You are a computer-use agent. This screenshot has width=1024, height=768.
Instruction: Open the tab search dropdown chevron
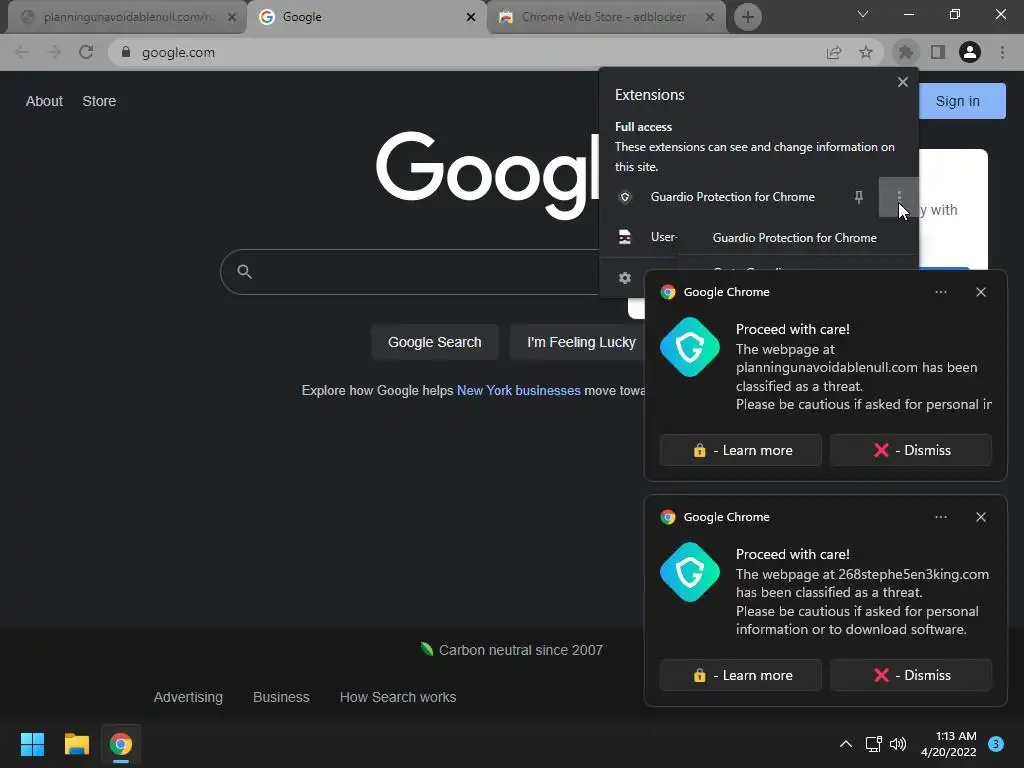point(863,14)
